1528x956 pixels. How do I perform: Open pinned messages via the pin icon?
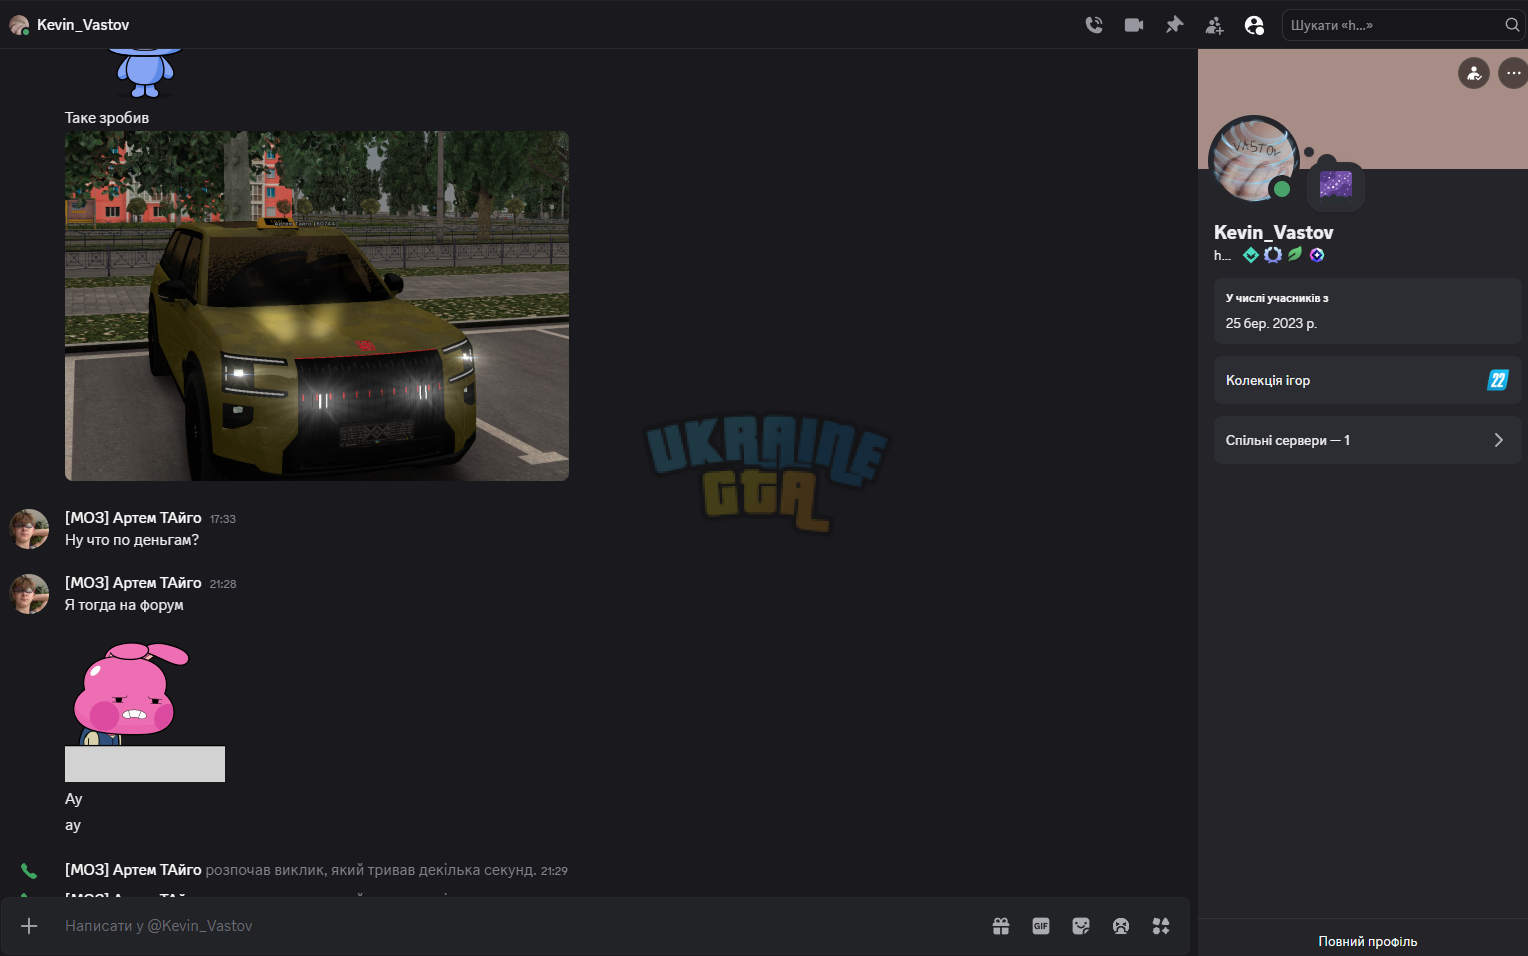coord(1174,25)
